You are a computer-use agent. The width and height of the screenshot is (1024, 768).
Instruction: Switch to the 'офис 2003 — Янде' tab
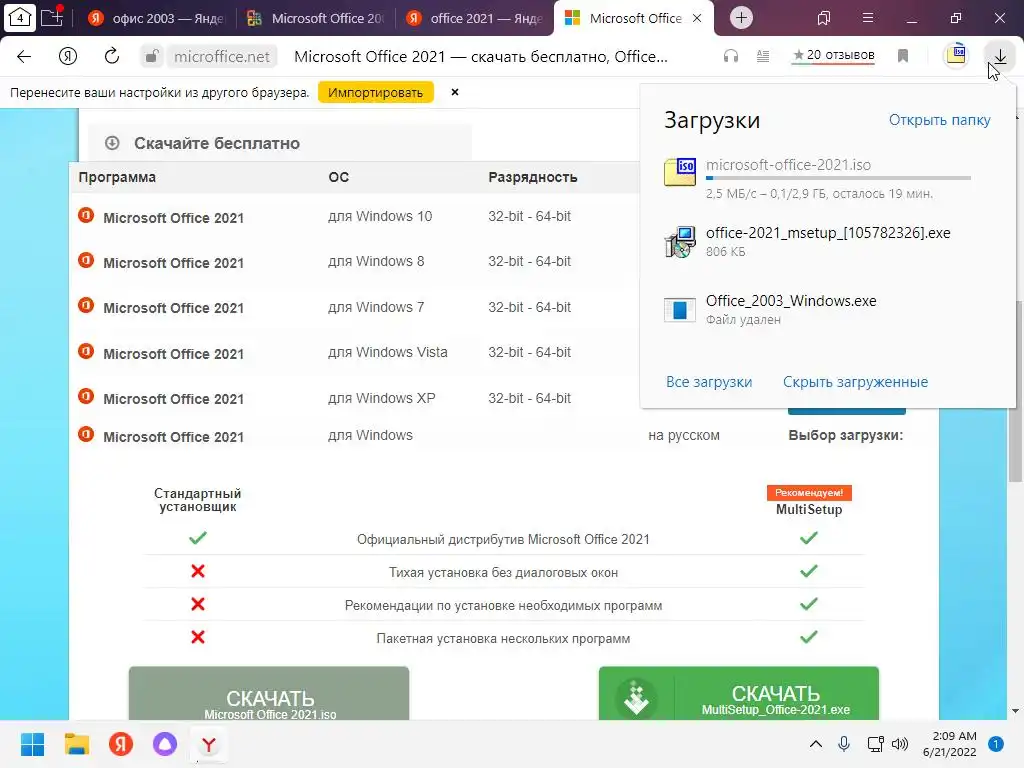[x=157, y=18]
